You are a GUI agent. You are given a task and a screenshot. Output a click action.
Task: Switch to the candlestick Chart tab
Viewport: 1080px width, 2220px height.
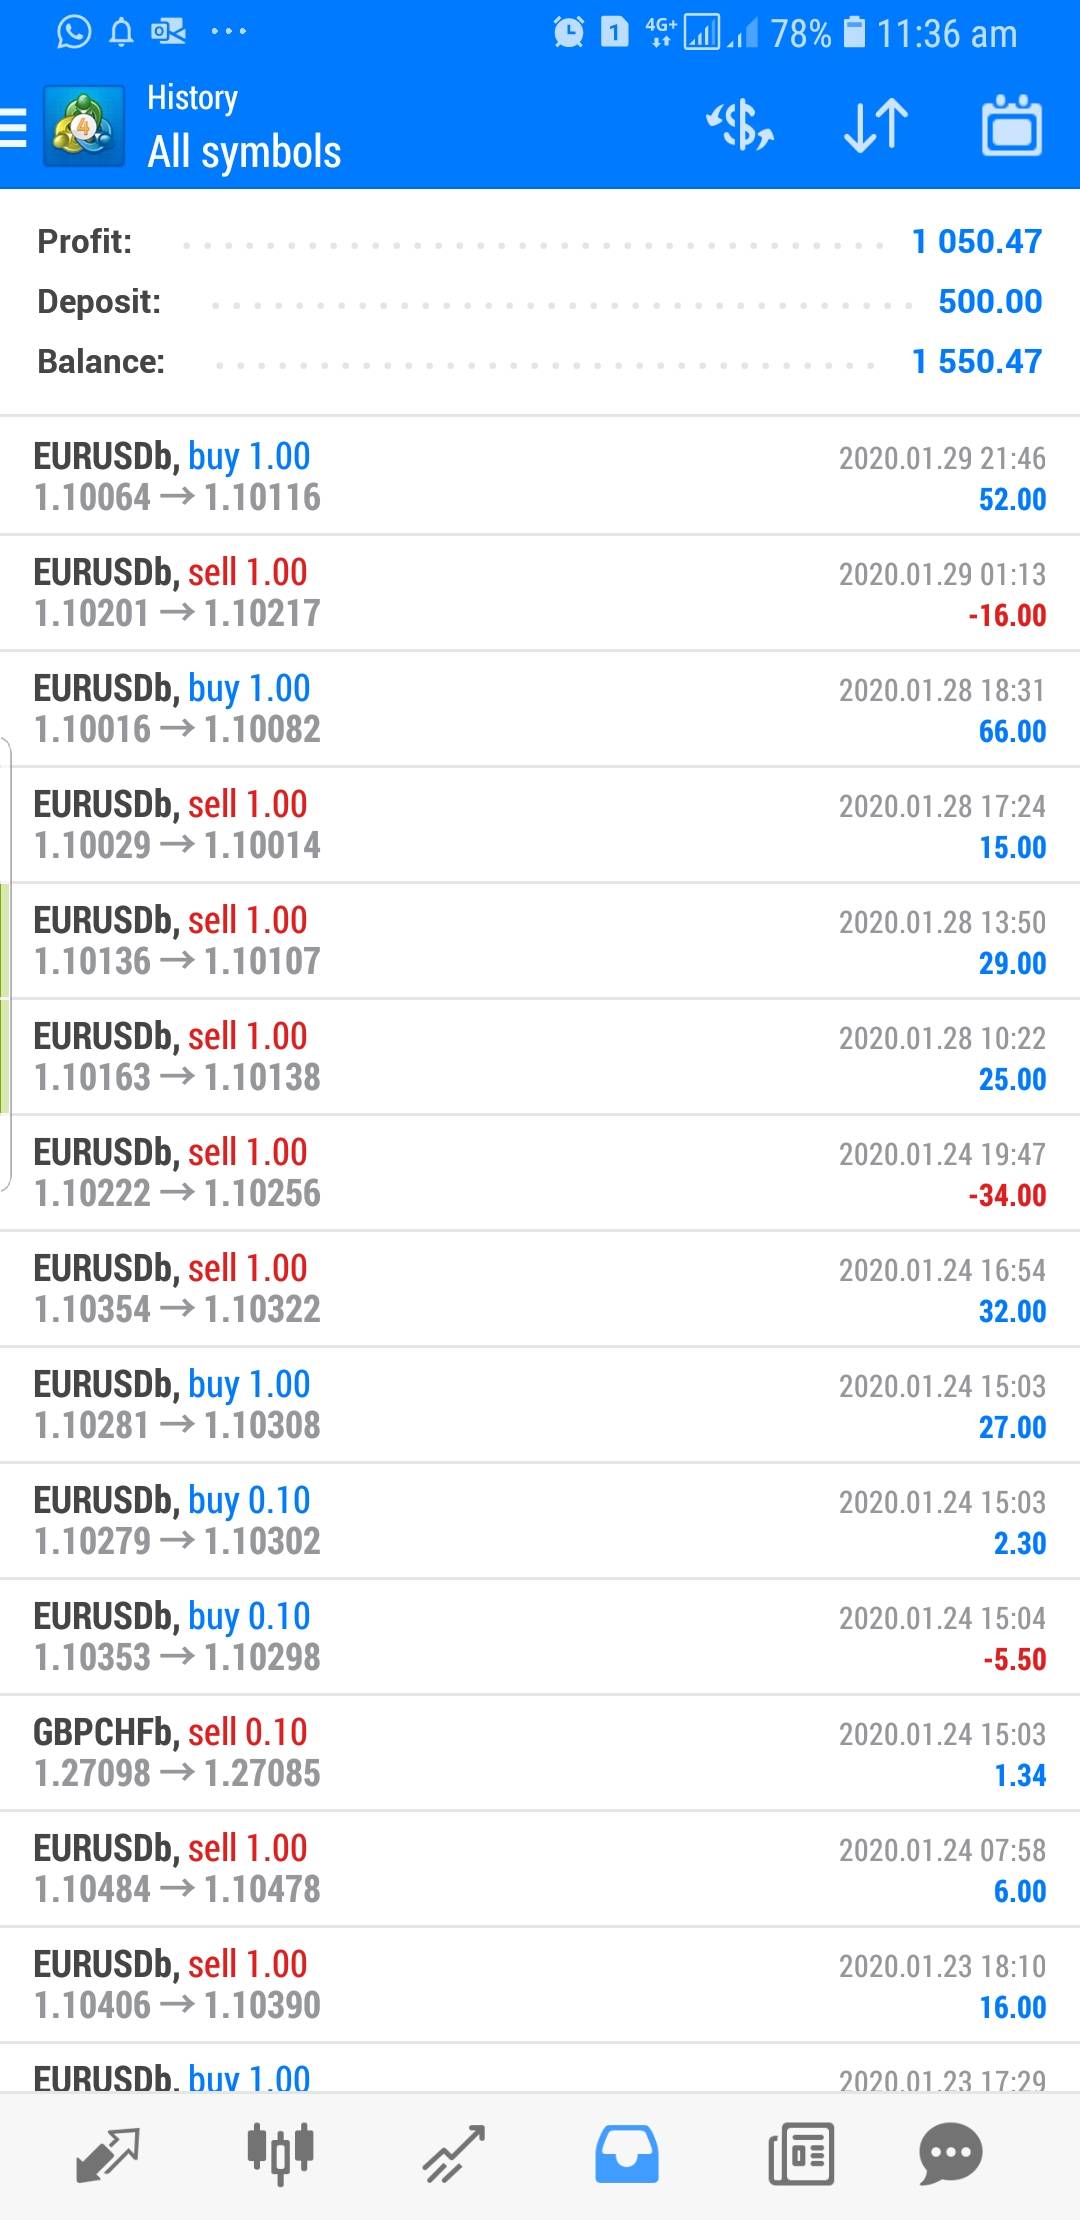click(281, 2153)
